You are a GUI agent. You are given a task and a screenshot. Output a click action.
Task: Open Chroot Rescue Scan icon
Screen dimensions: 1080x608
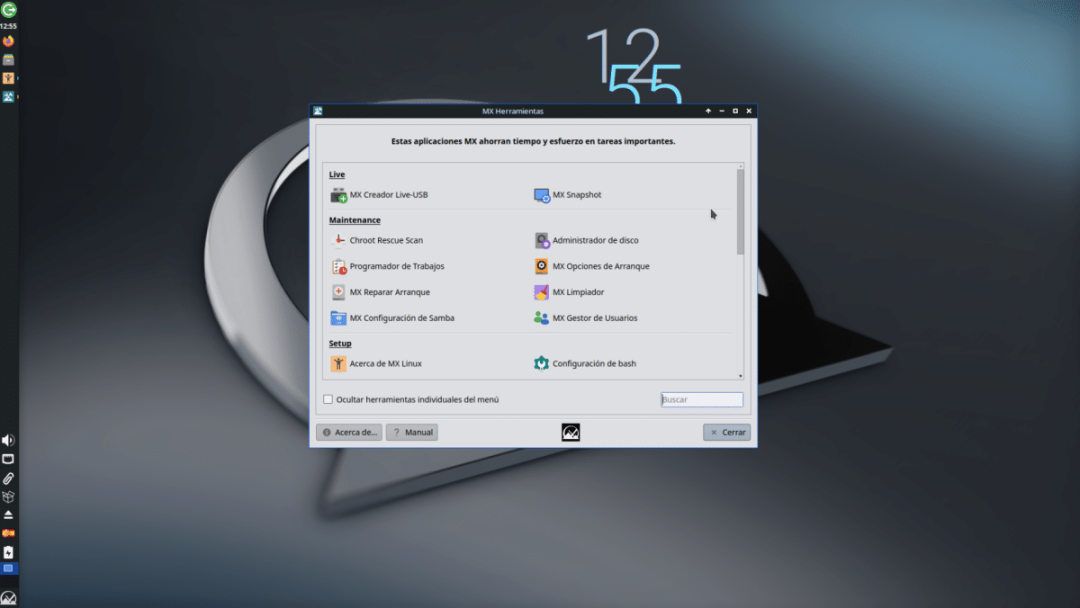click(338, 240)
